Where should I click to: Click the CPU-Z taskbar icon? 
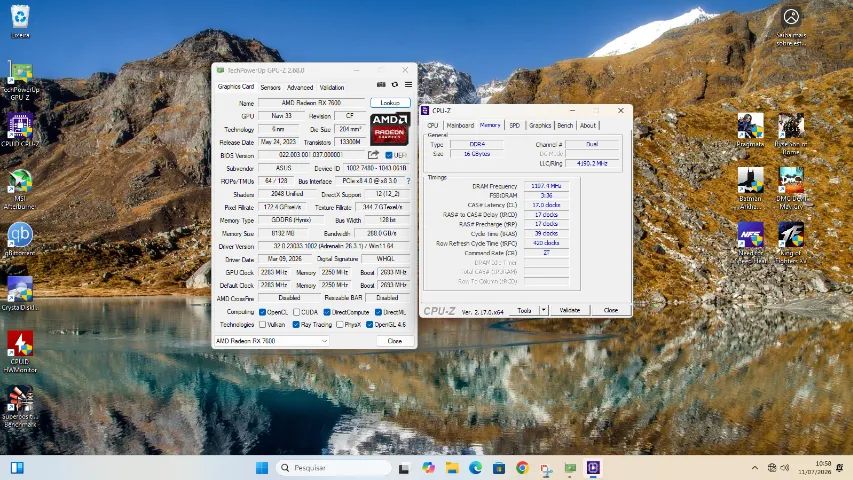coord(593,467)
